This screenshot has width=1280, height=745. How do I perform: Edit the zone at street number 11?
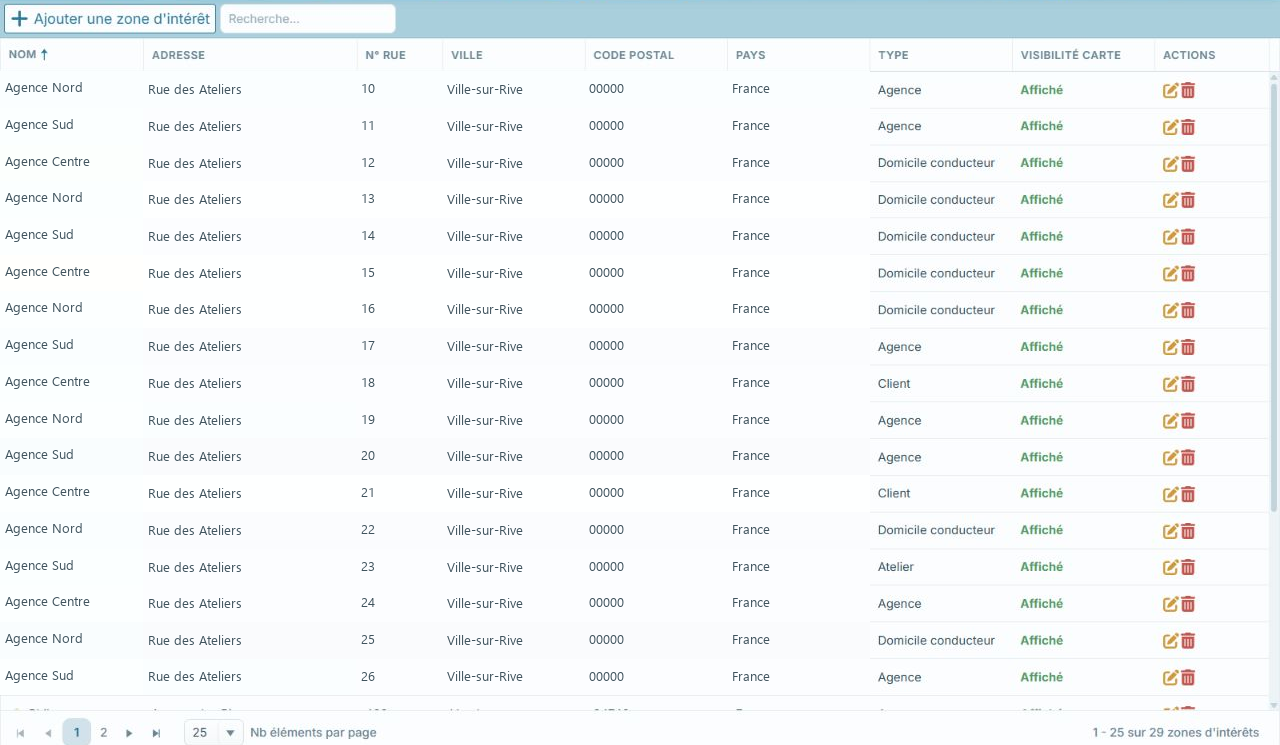1170,127
